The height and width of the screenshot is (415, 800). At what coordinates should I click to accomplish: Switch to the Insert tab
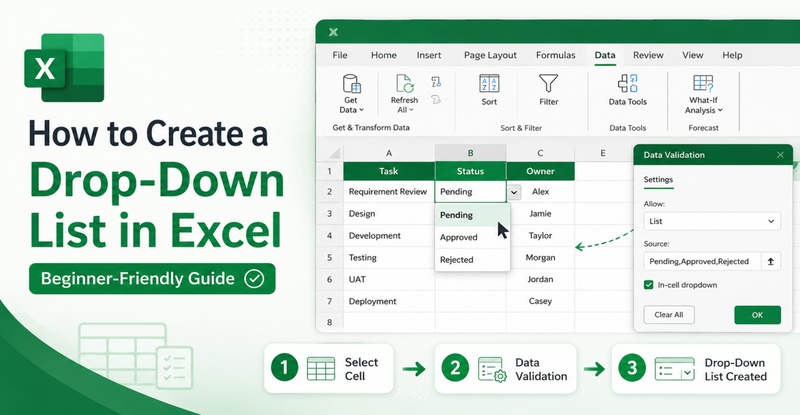click(x=429, y=55)
